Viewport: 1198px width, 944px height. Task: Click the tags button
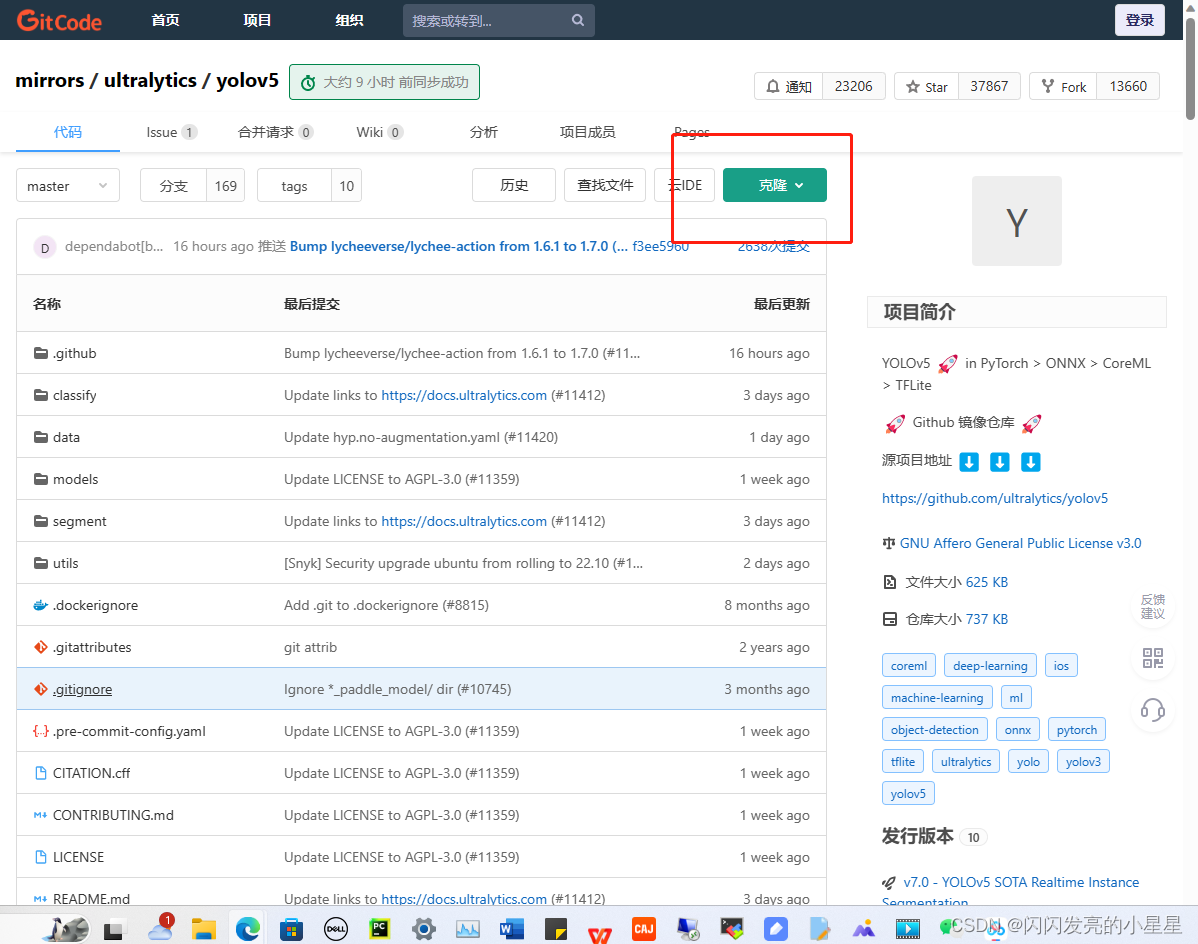294,186
